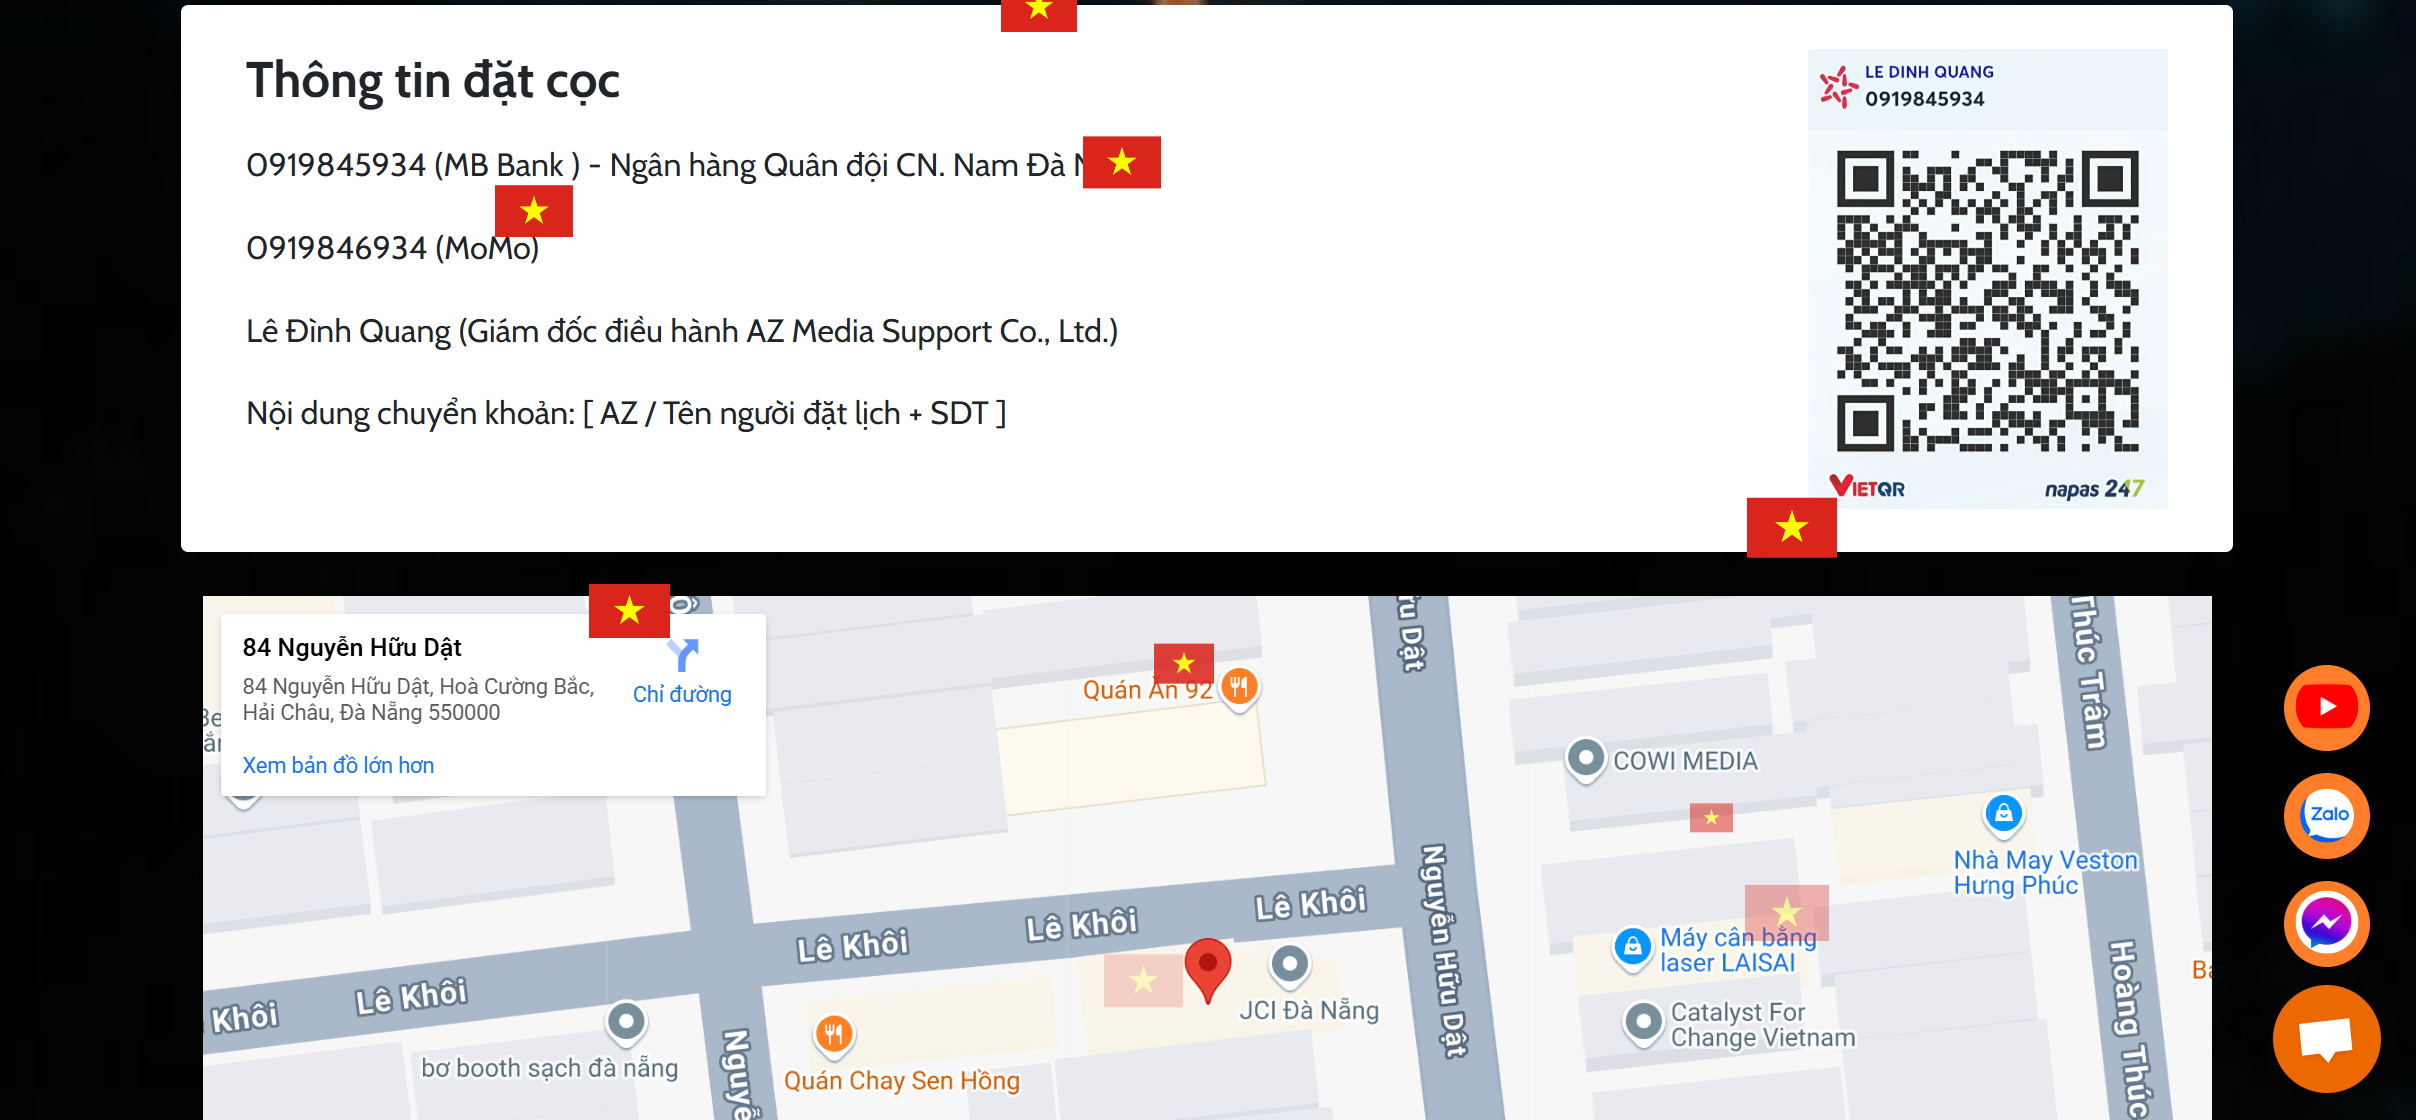
Task: Click the Chỉ đường directions link
Action: click(682, 694)
